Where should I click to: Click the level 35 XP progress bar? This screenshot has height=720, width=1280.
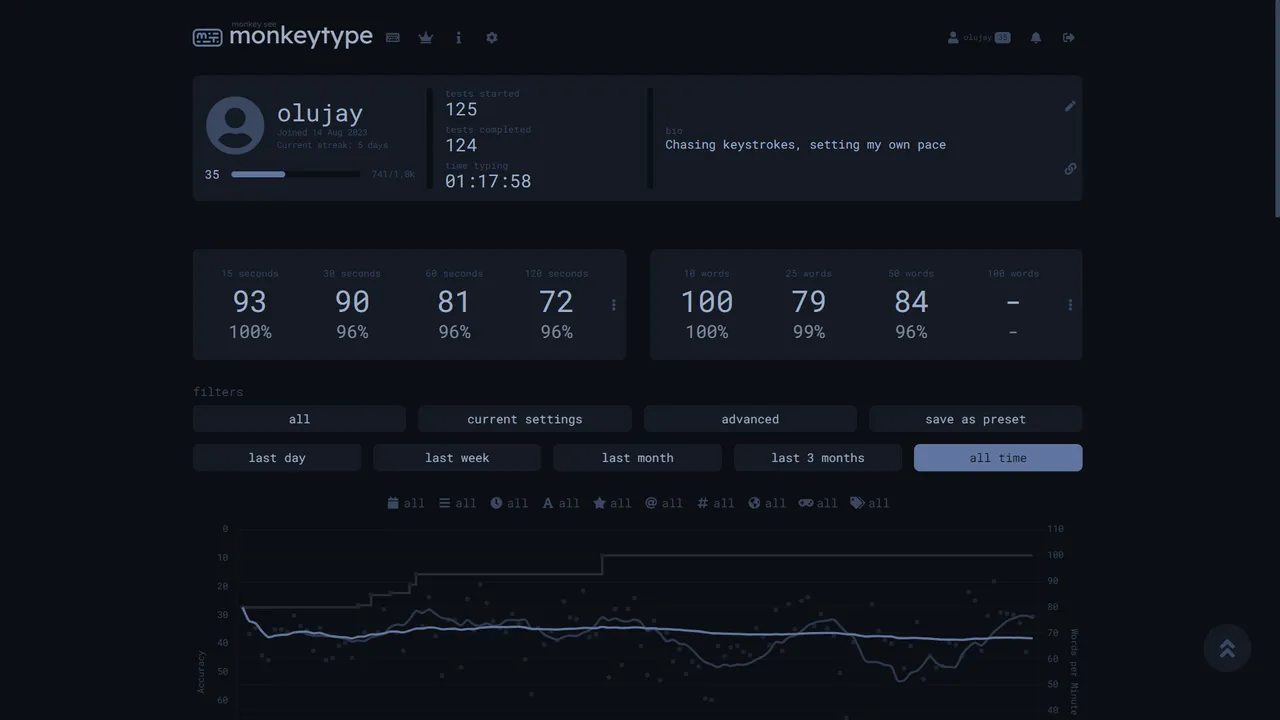coord(295,175)
